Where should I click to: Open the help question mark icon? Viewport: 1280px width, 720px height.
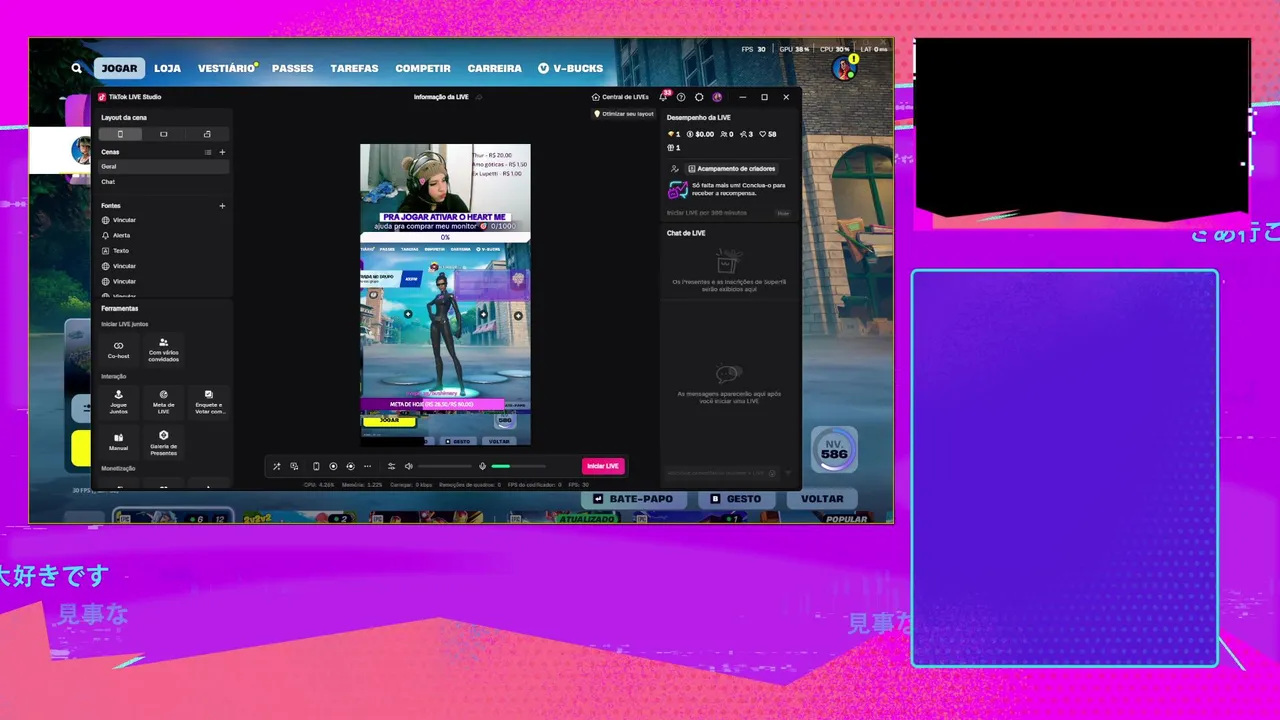(681, 97)
